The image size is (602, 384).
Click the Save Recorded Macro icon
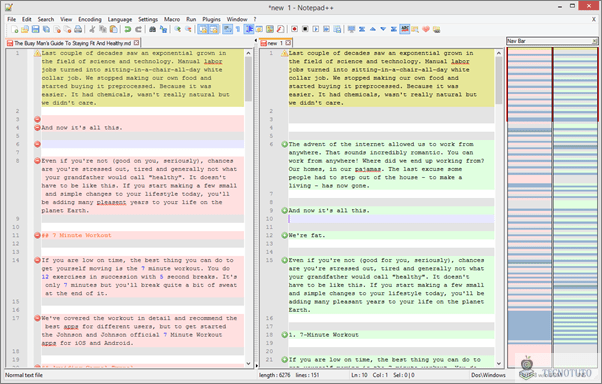337,29
